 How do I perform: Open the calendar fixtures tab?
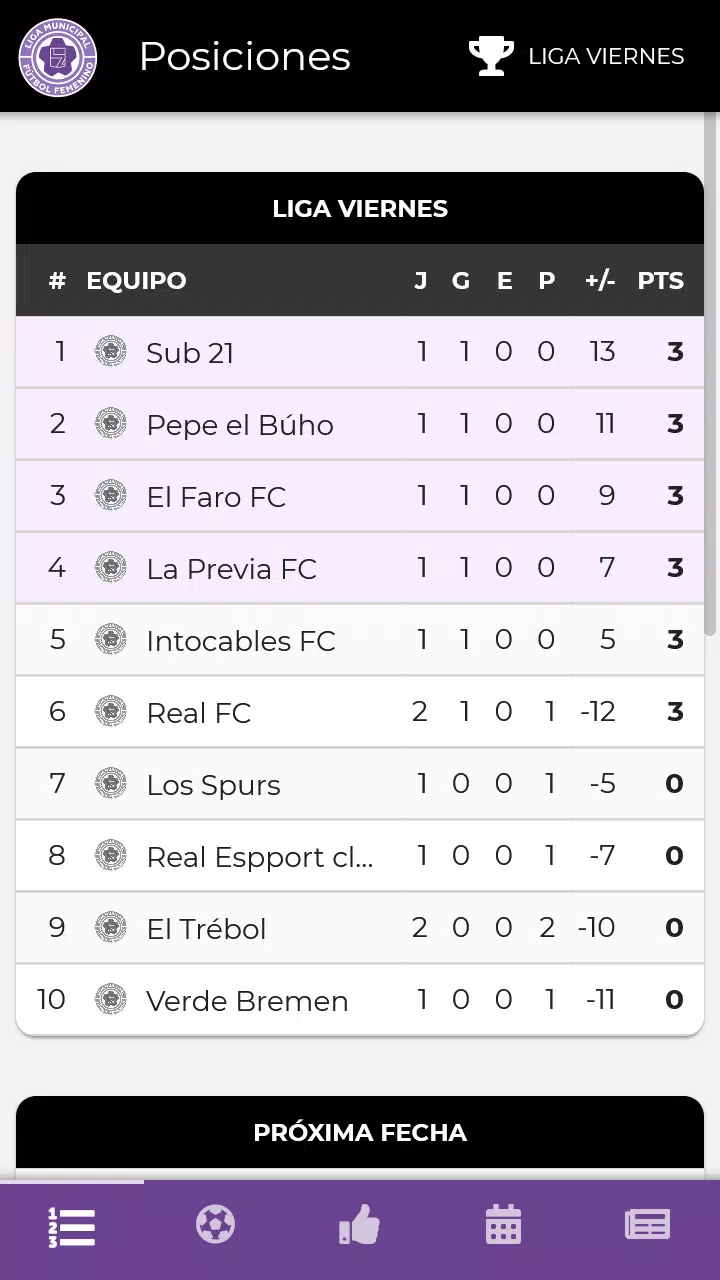click(x=503, y=1225)
